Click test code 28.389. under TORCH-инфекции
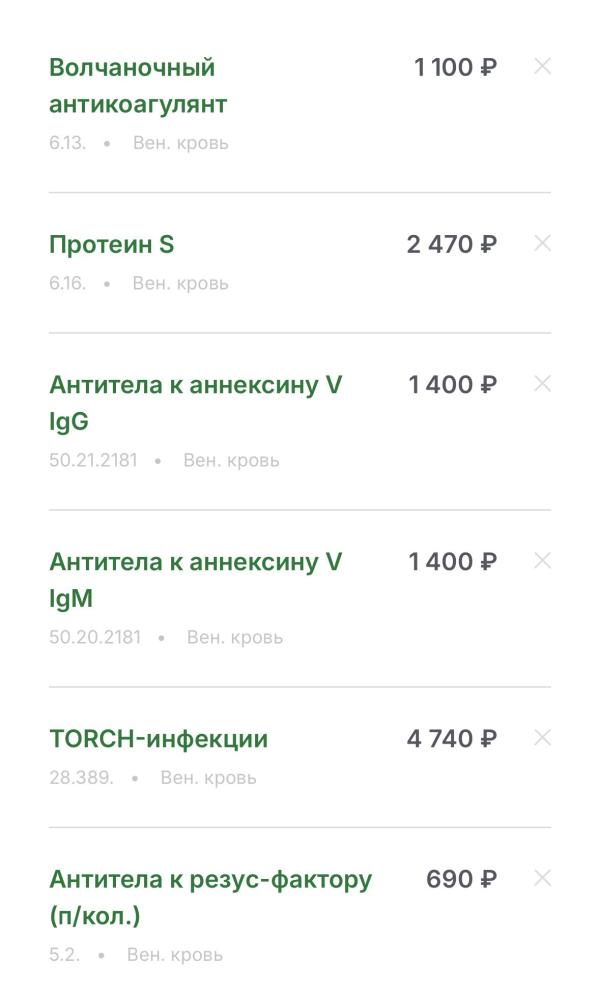The image size is (600, 995). click(x=82, y=778)
